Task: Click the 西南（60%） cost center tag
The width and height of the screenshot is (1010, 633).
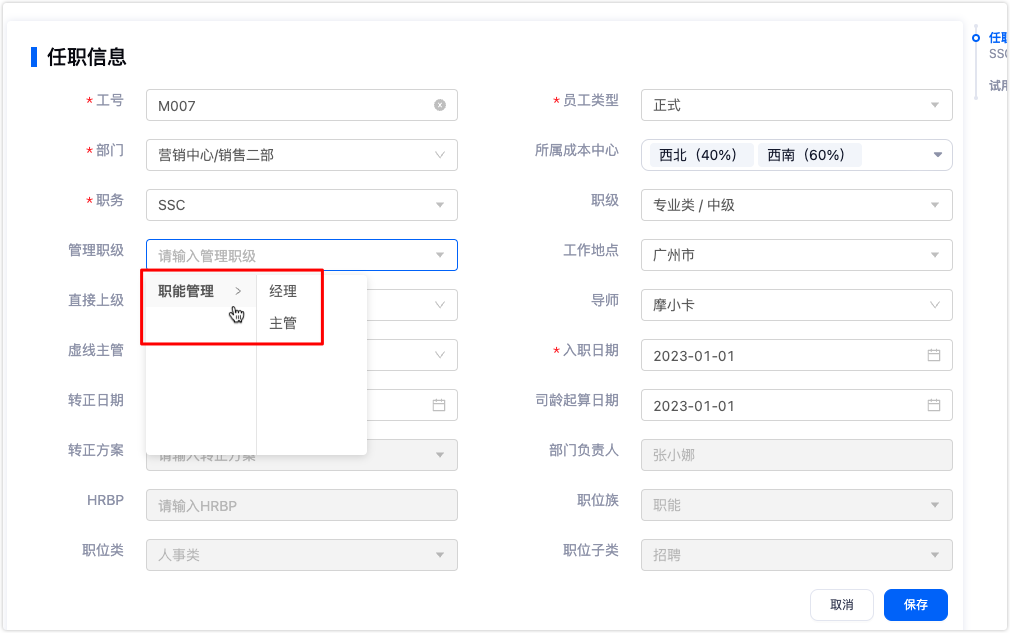Action: tap(807, 155)
